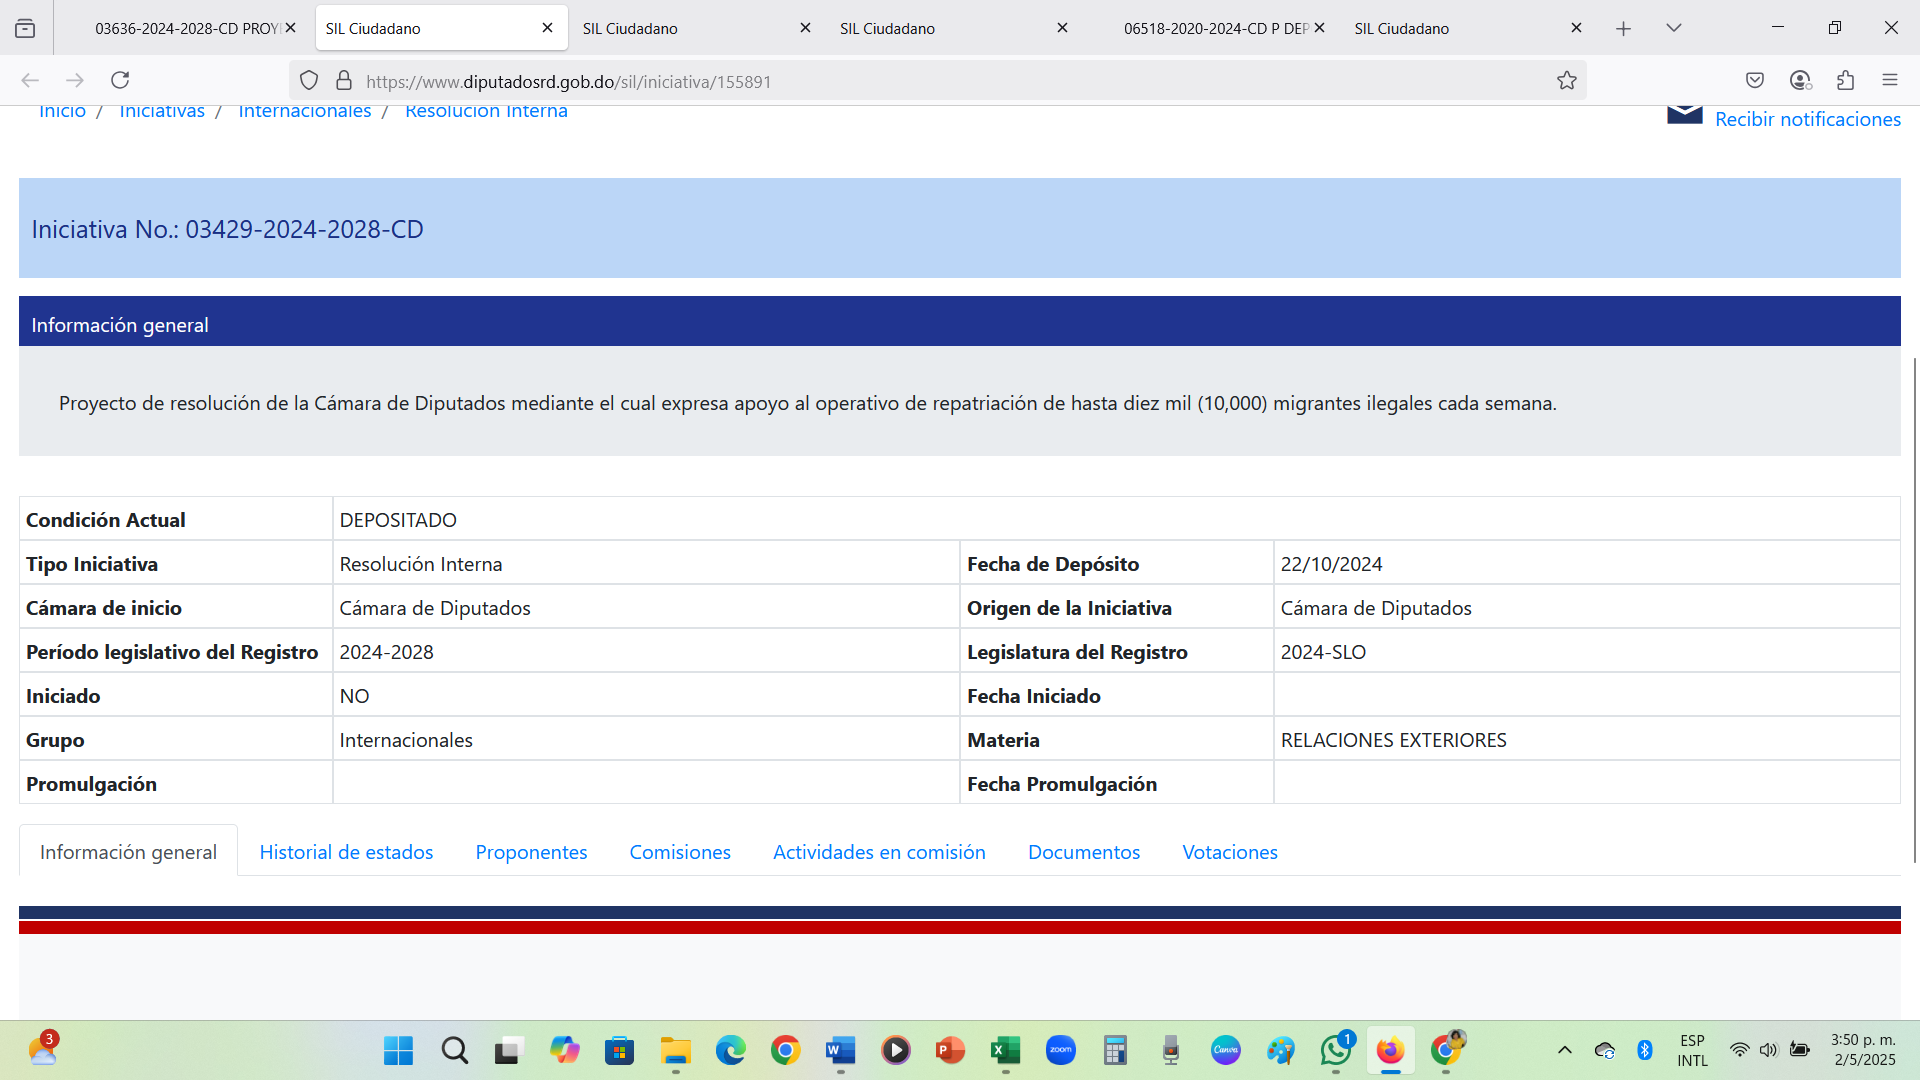Switch ESP INTL keyboard language indicator
Viewport: 1920px width, 1080px height.
point(1692,1050)
